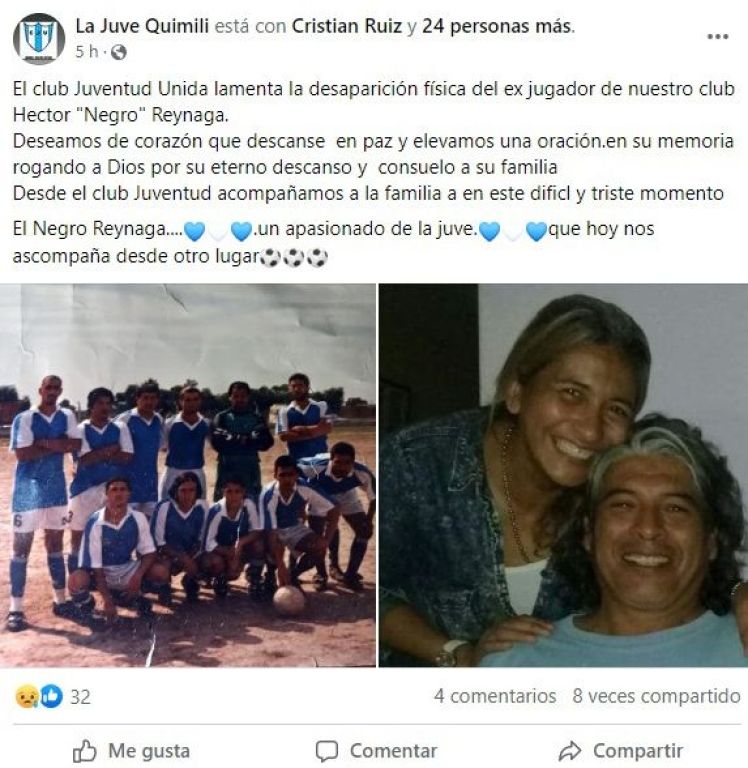Click the public globe privacy icon

pyautogui.click(x=119, y=52)
